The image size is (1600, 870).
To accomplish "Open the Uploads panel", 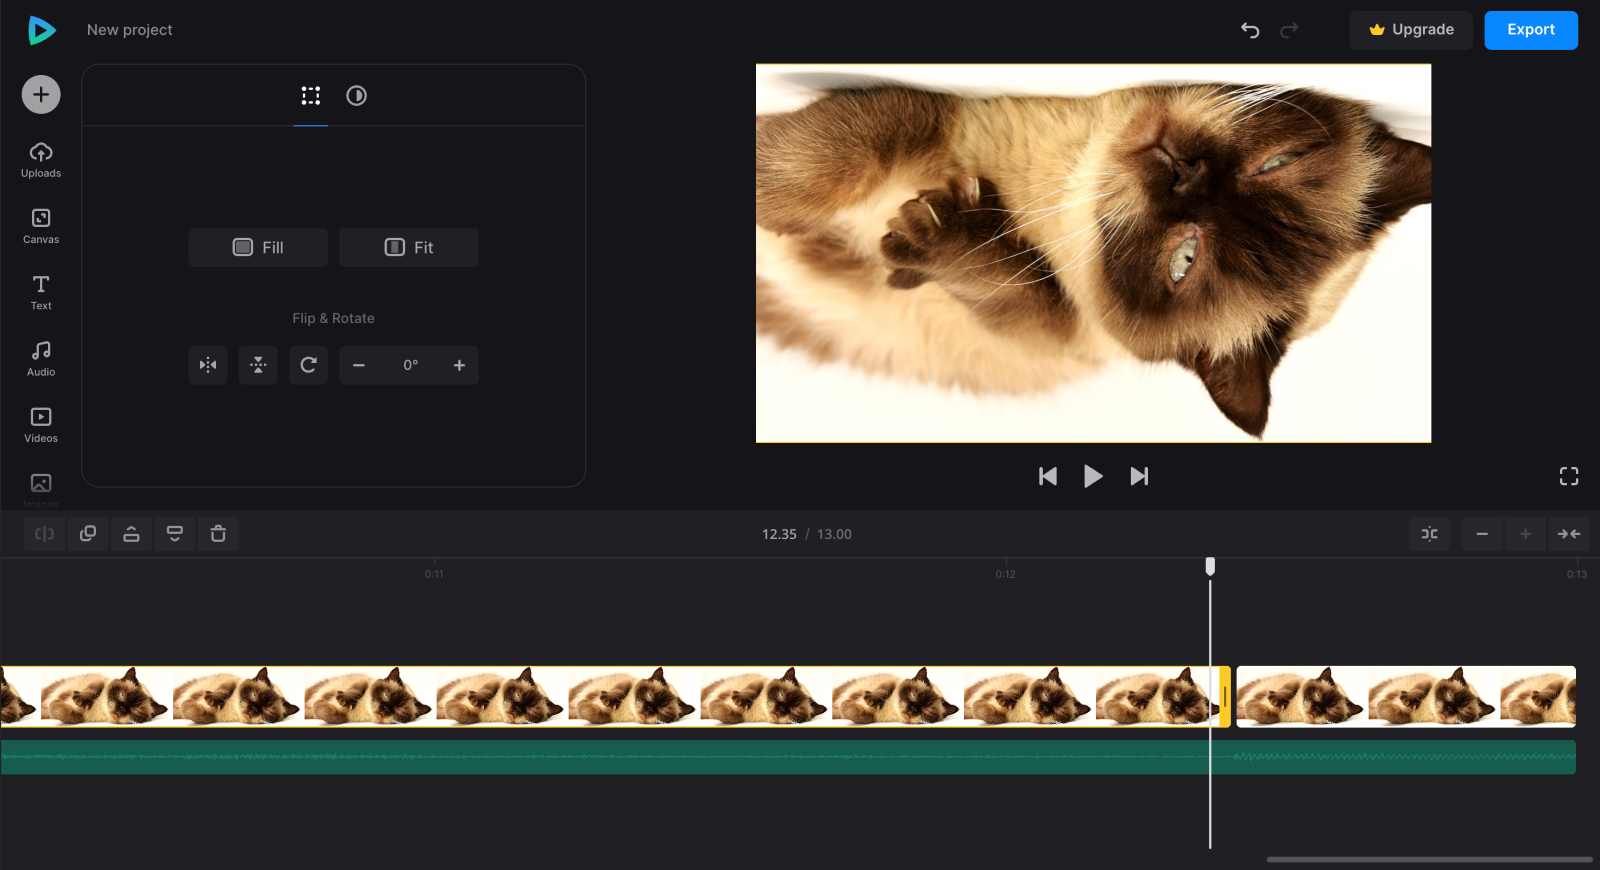I will pyautogui.click(x=41, y=160).
